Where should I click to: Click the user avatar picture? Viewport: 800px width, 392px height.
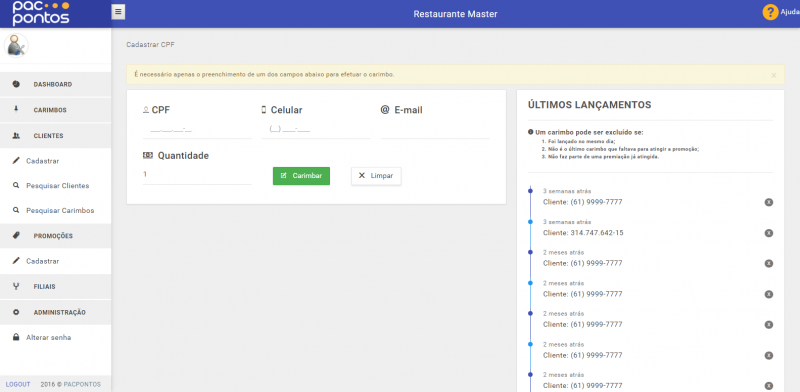pyautogui.click(x=16, y=46)
